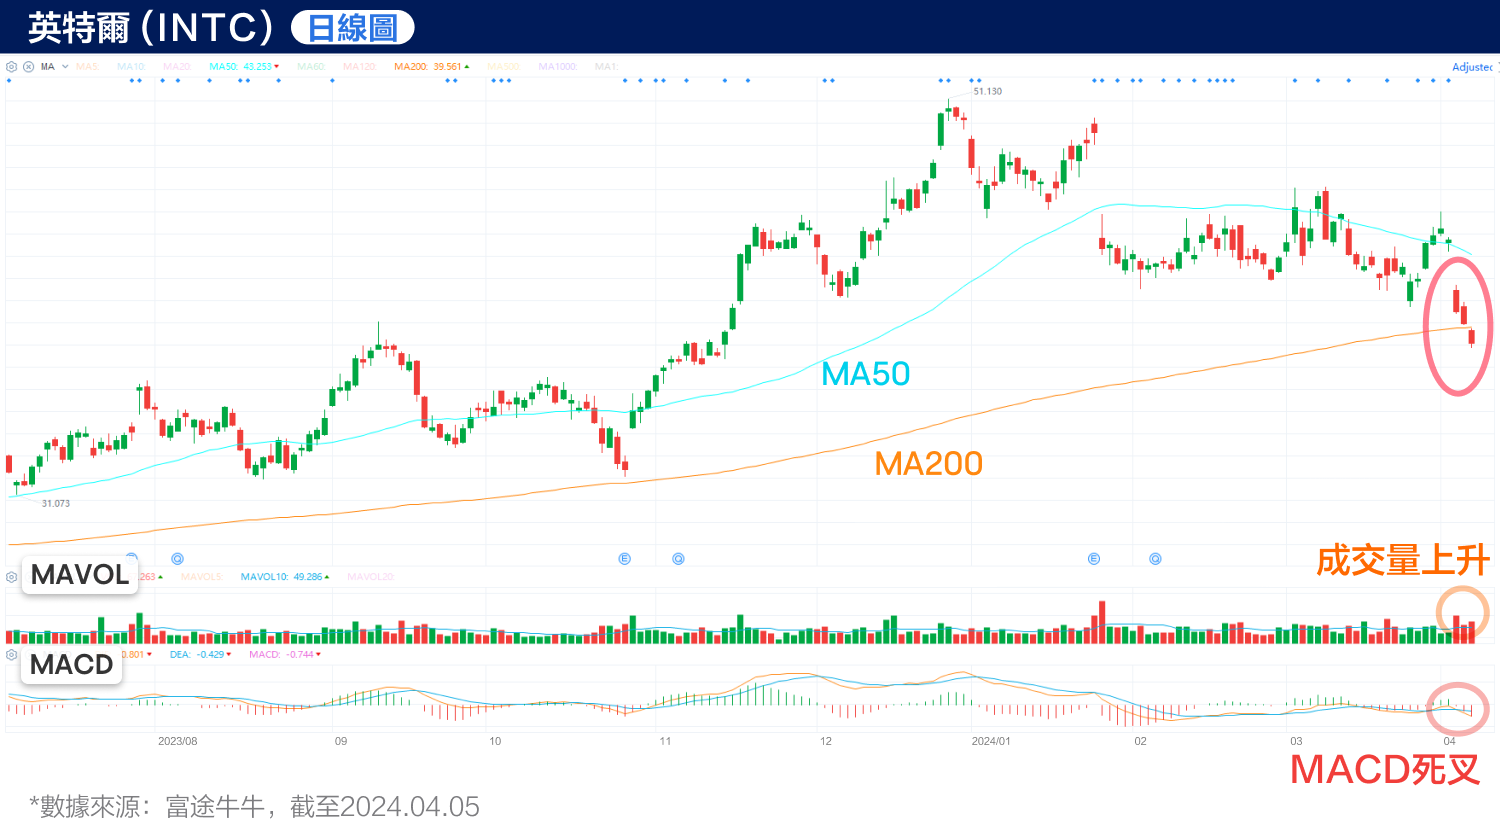Viewport: 1500px width, 840px height.
Task: Click the MA200 value 39.561
Action: 447,66
